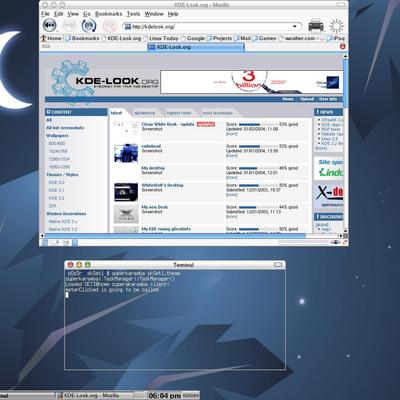Viewport: 400px width, 400px height.
Task: Go back with the Mozilla Back button
Action: pyautogui.click(x=49, y=26)
